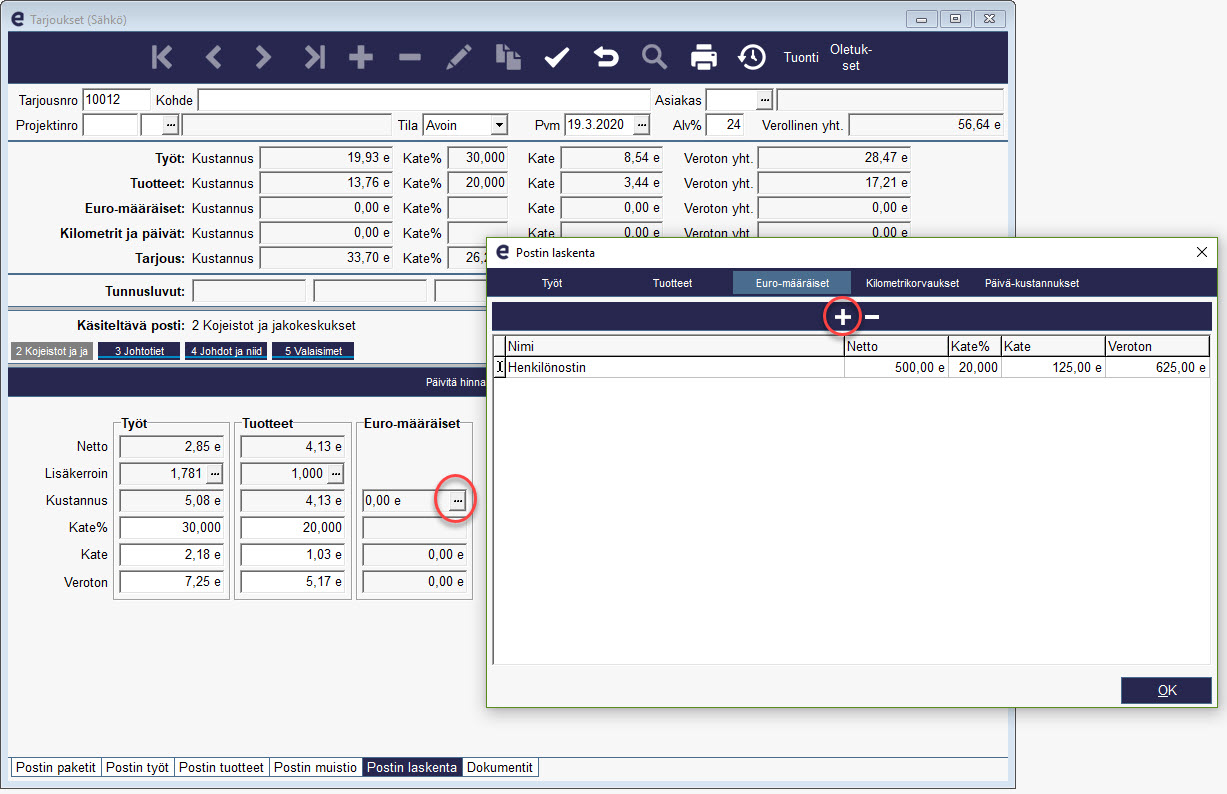Screen dimensions: 1227x794
Task: Open Kilometrikorvaukset tab in dialog
Action: click(x=913, y=283)
